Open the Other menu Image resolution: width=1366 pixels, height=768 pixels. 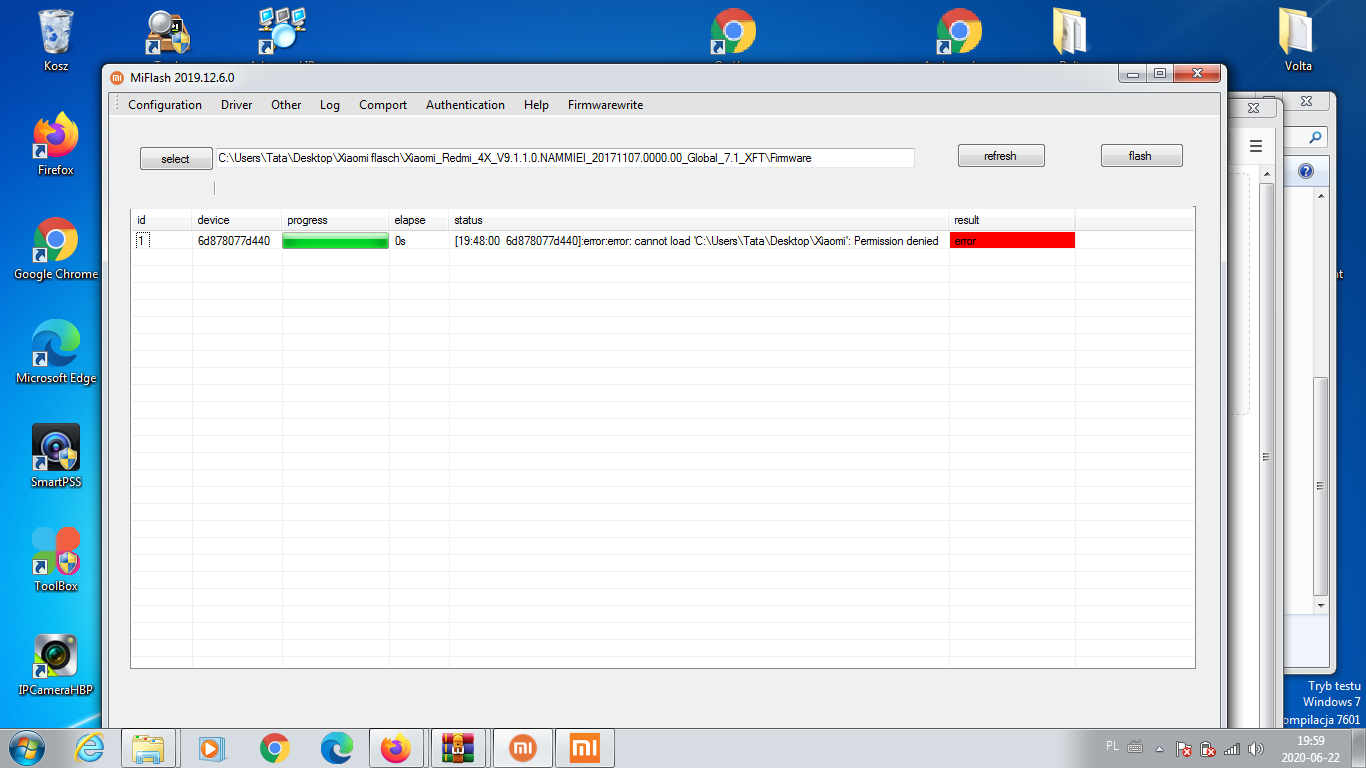(286, 105)
